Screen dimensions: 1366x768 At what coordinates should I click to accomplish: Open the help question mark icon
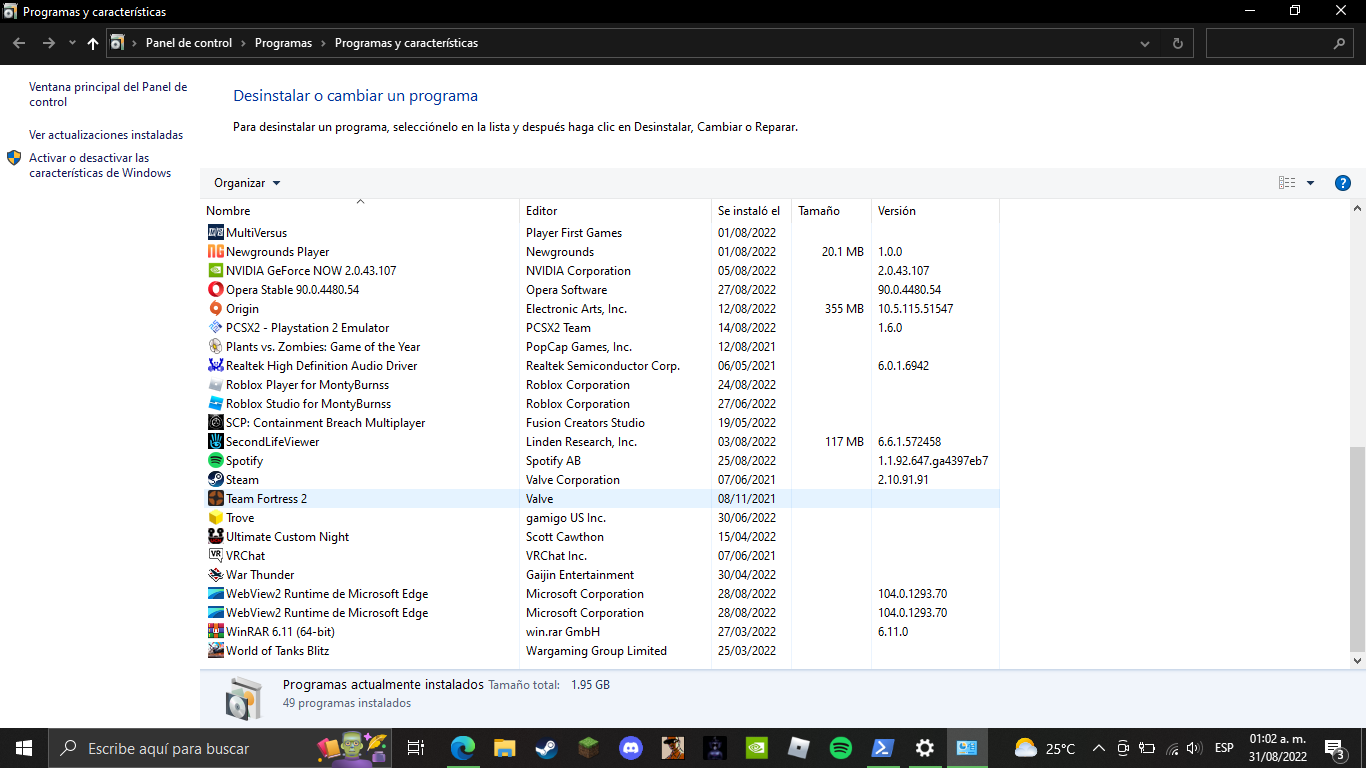coord(1343,183)
